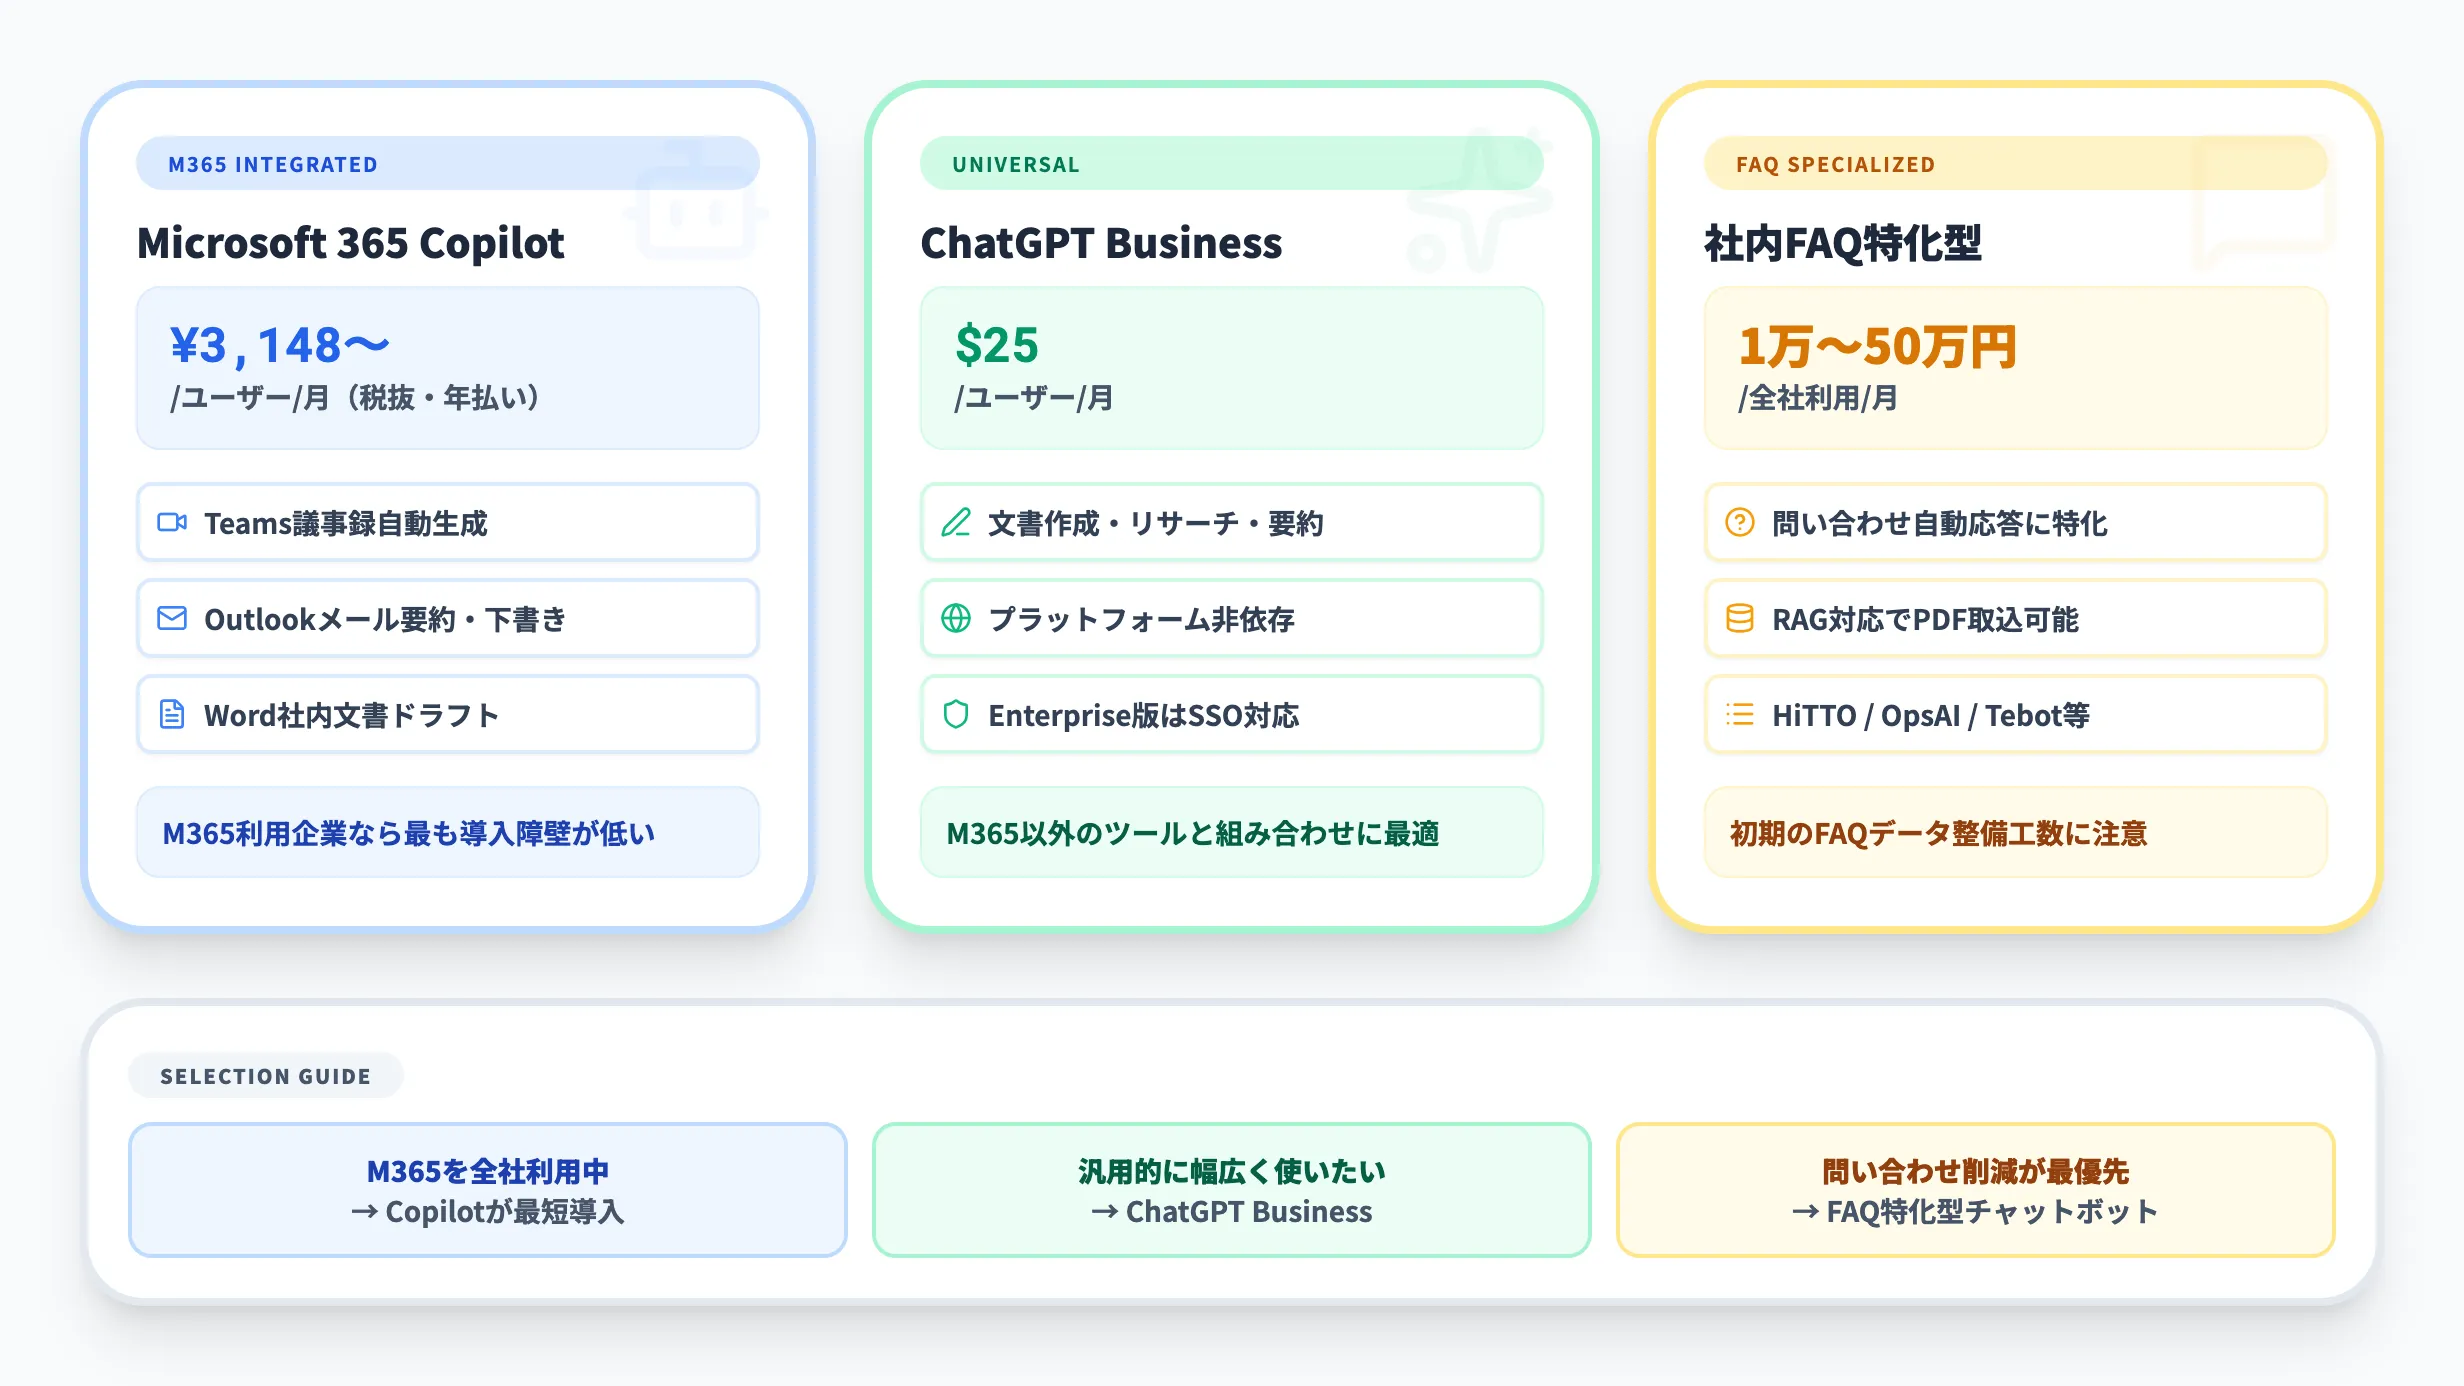Click the database icon beside RAG対応でPDF取込可能
This screenshot has height=1386, width=2464.
(x=1740, y=618)
